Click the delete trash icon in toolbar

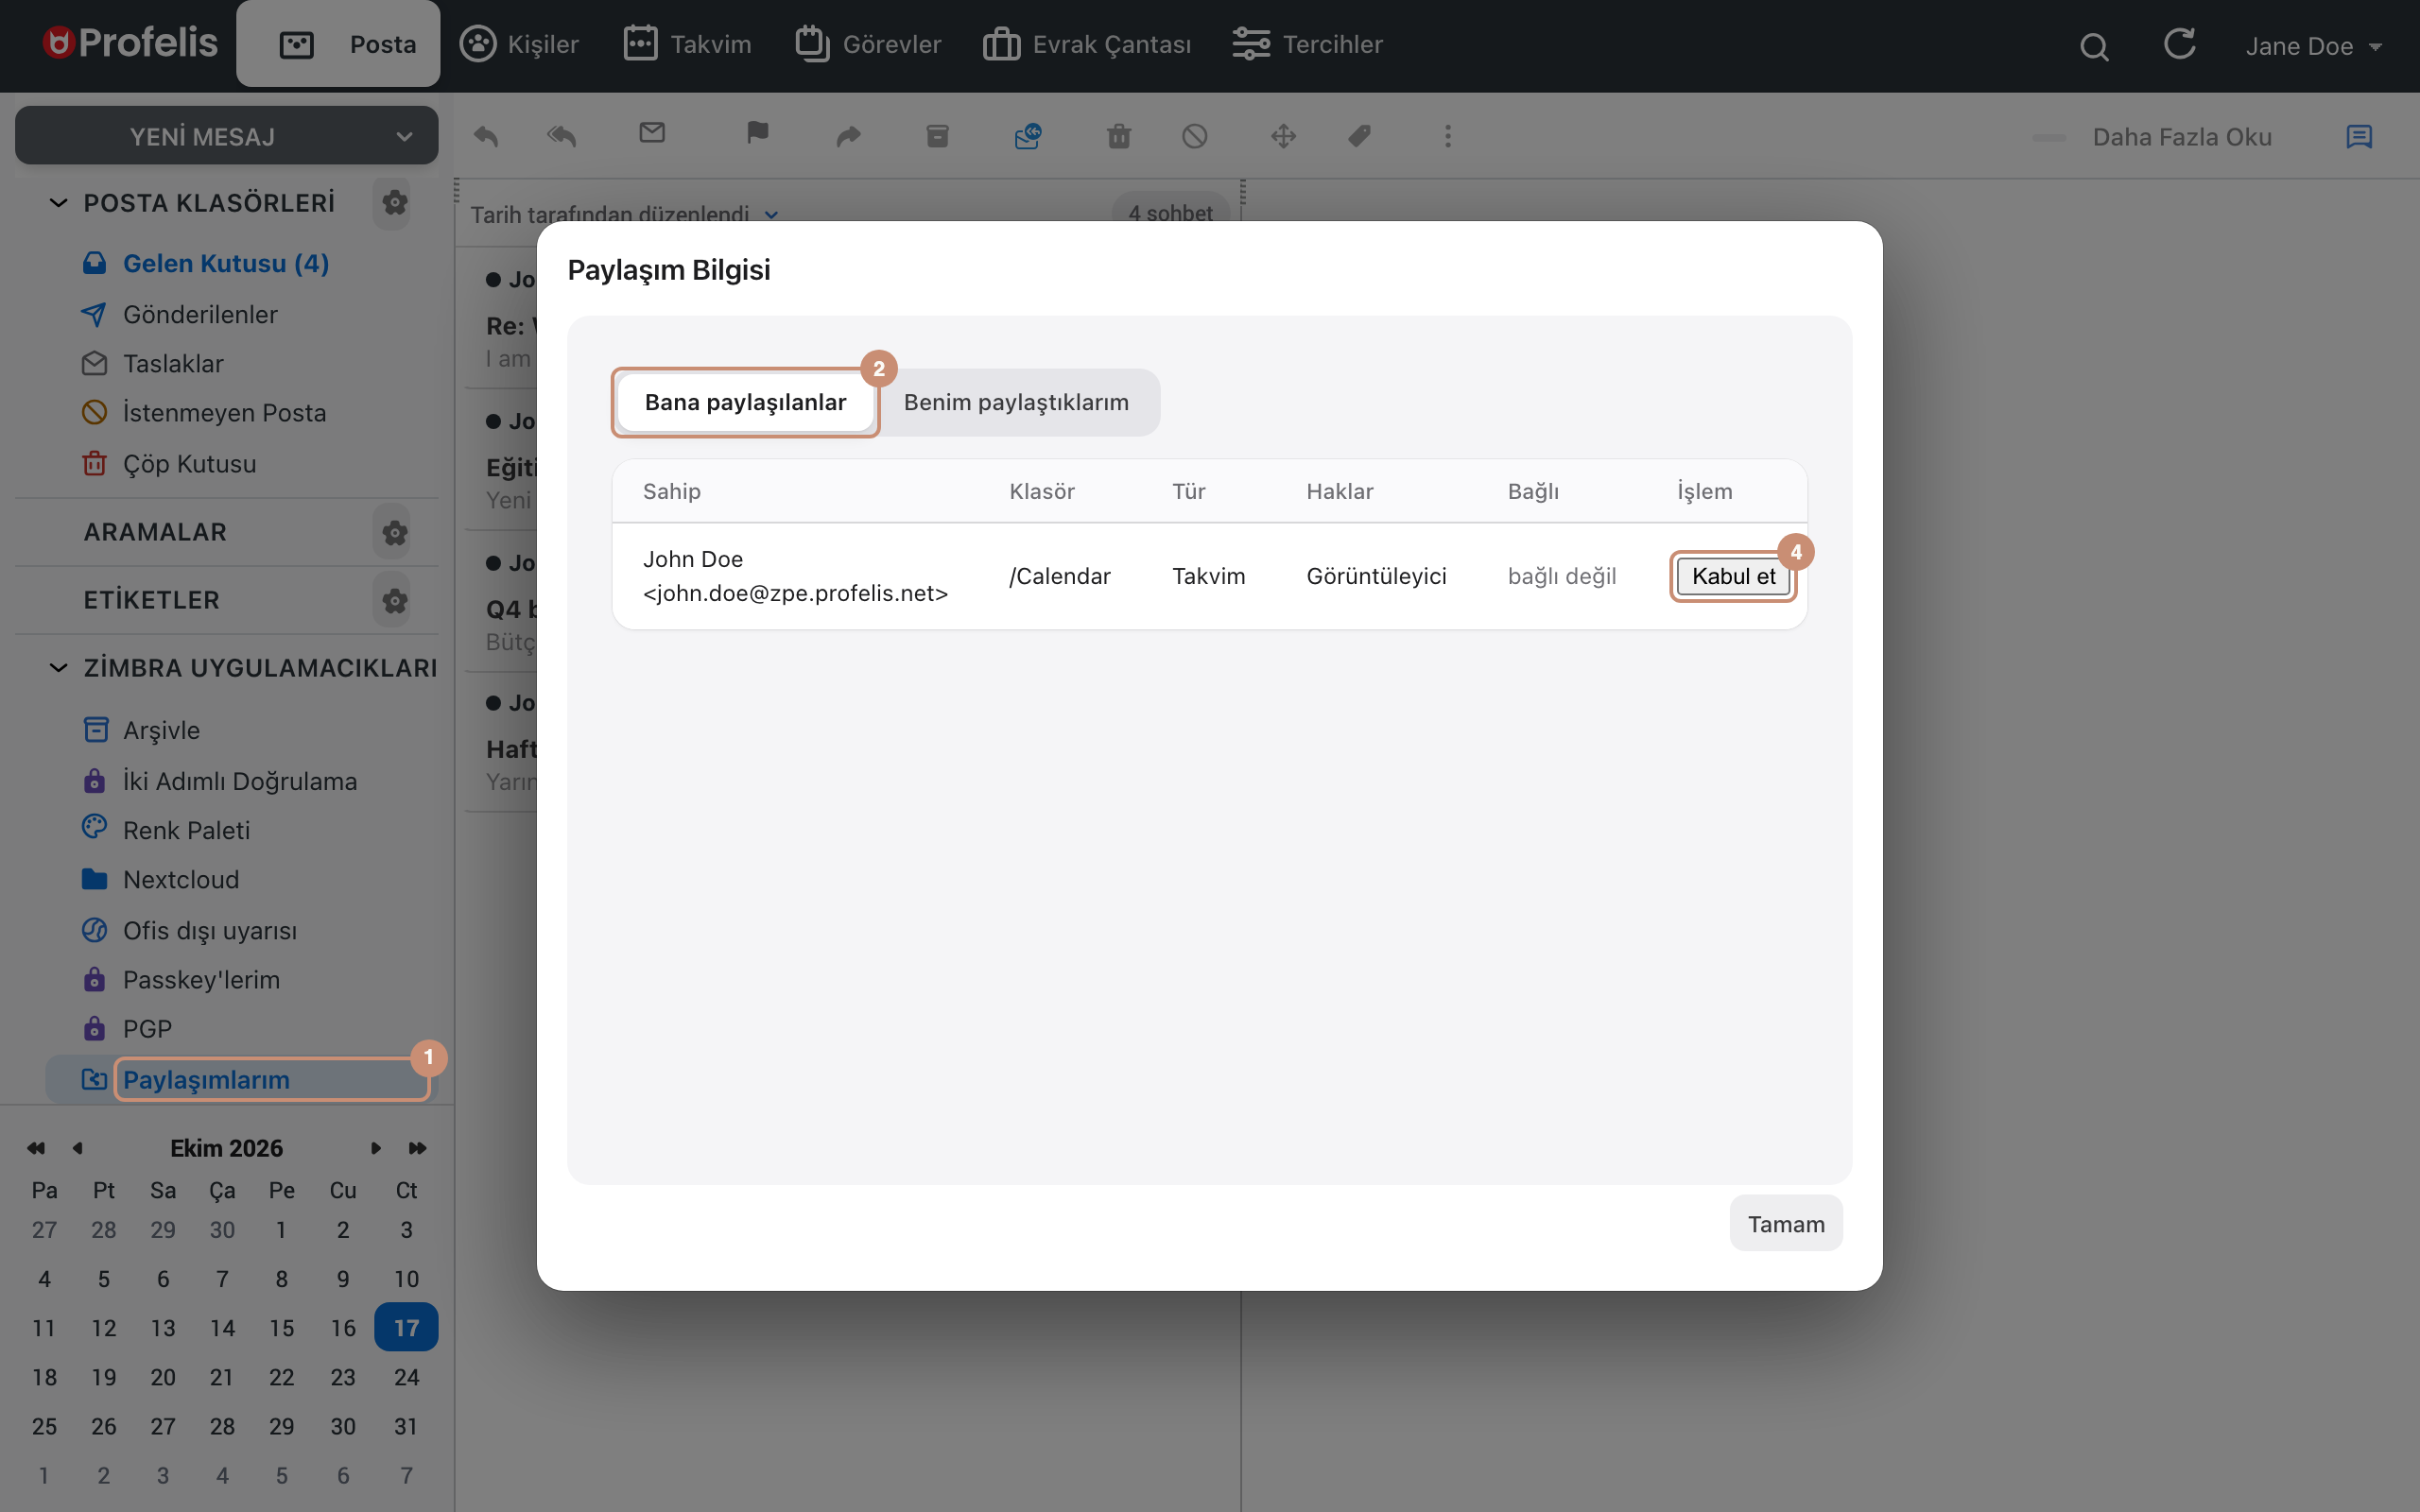point(1118,136)
